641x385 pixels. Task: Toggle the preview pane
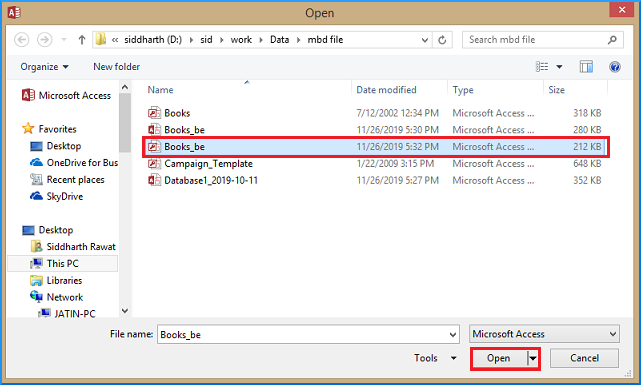pyautogui.click(x=586, y=67)
